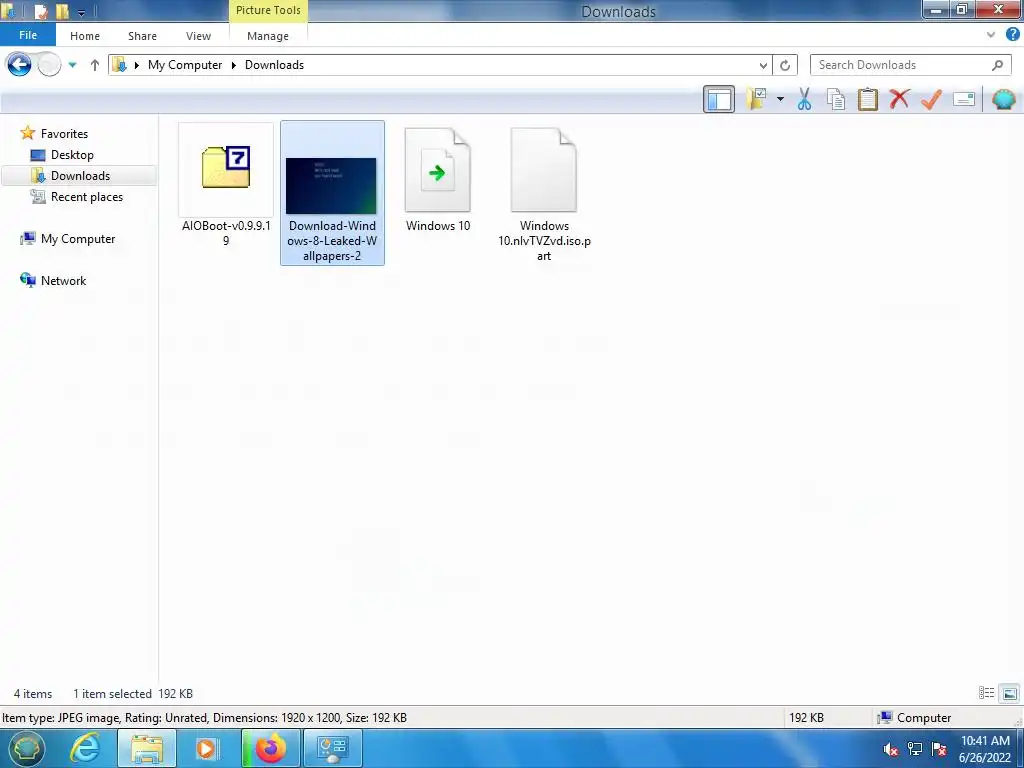Open the address bar history dropdown

pyautogui.click(x=763, y=65)
